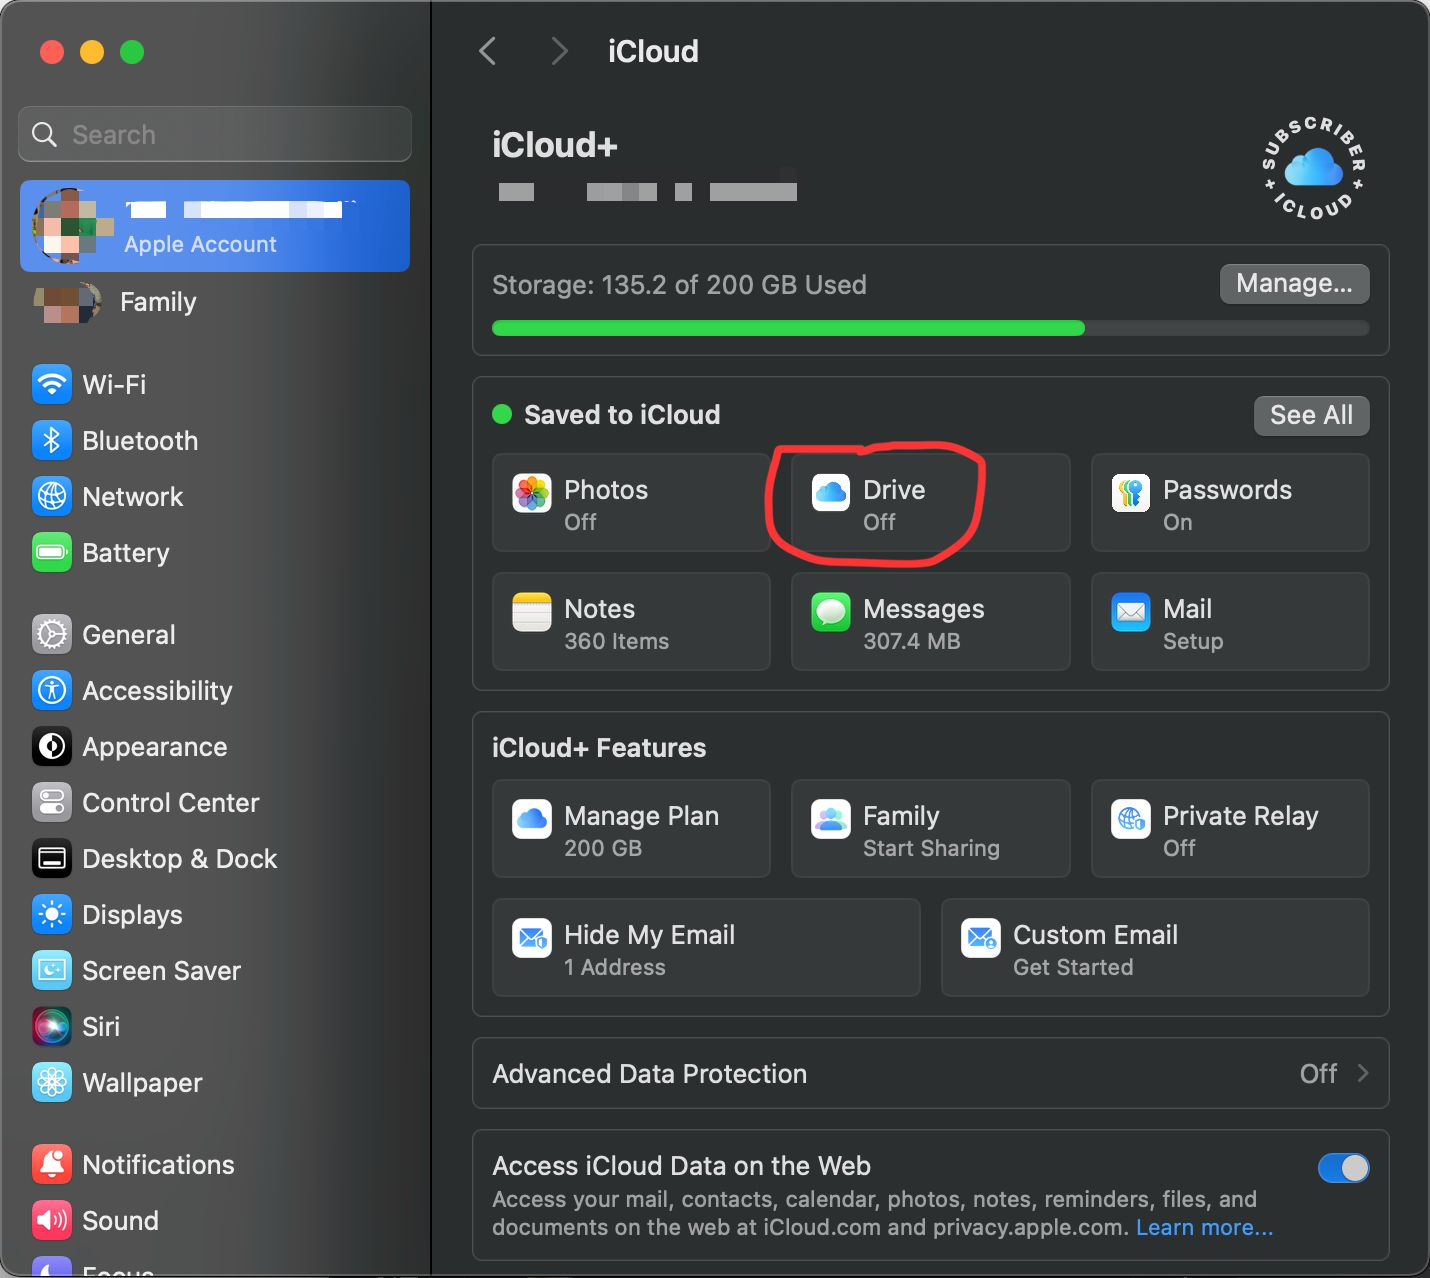1430x1278 pixels.
Task: Click the Bluetooth icon in sidebar
Action: pos(52,440)
